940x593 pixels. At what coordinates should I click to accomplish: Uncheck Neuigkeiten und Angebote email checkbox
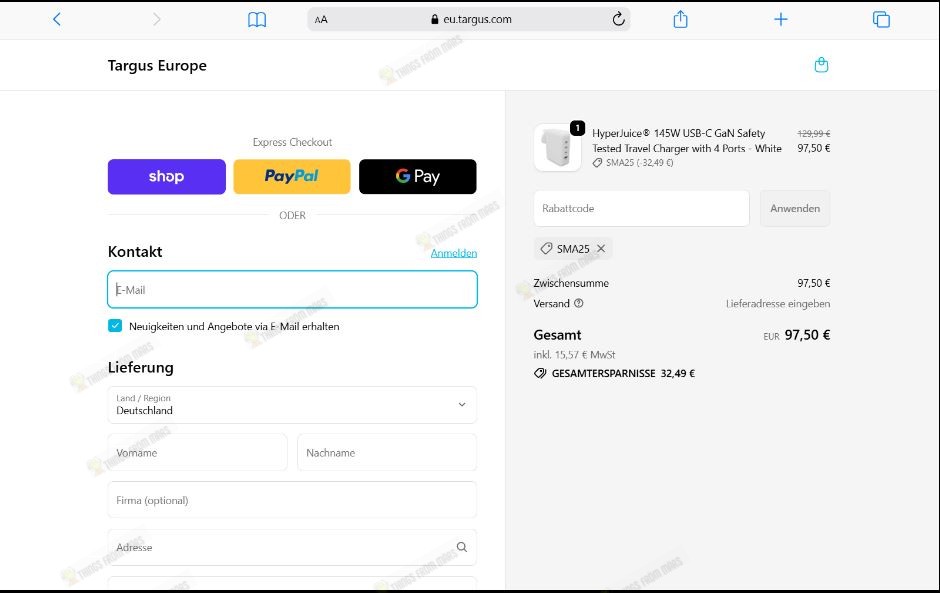click(115, 326)
